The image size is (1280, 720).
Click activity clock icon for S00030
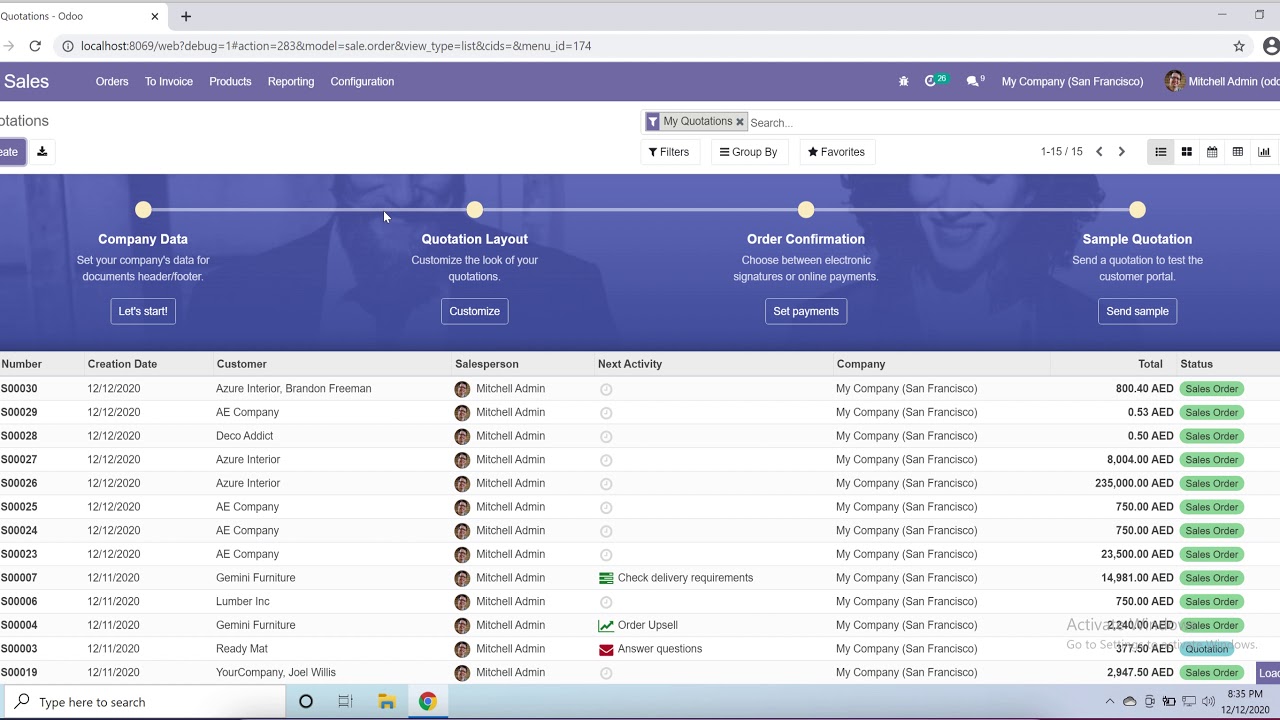click(x=606, y=389)
